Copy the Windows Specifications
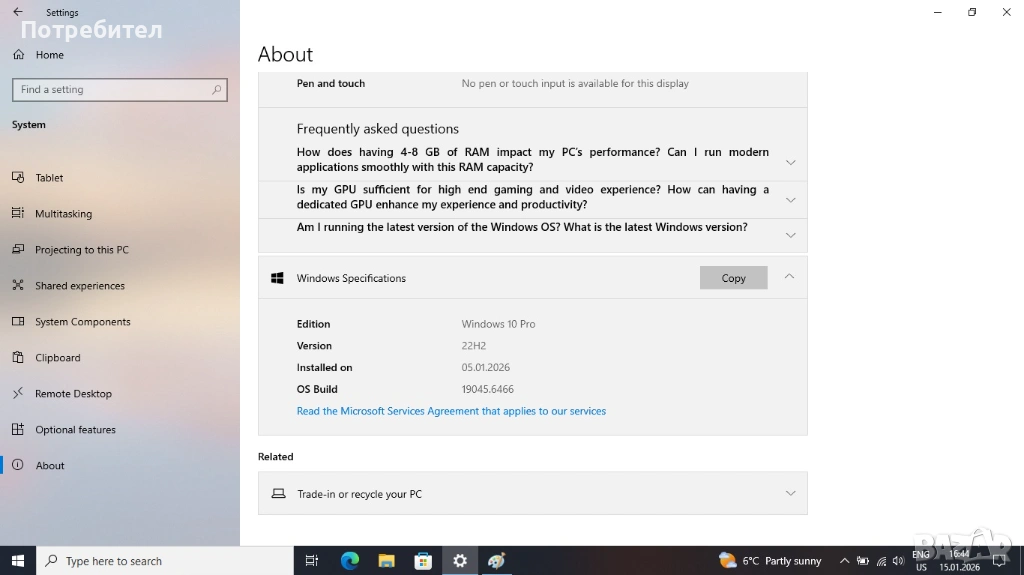This screenshot has height=575, width=1024. pyautogui.click(x=733, y=278)
